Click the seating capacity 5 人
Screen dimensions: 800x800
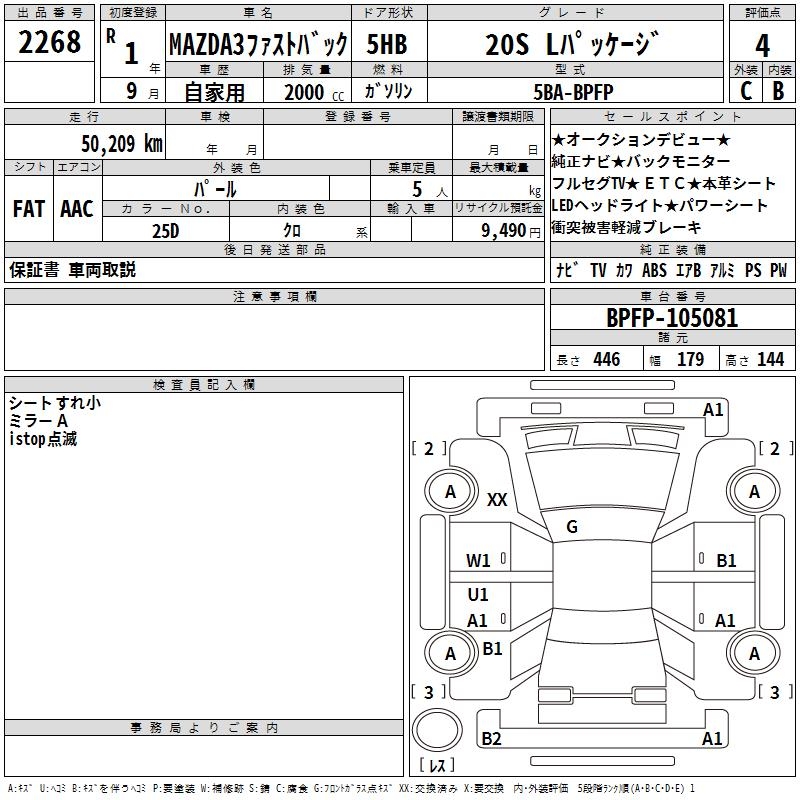(430, 190)
